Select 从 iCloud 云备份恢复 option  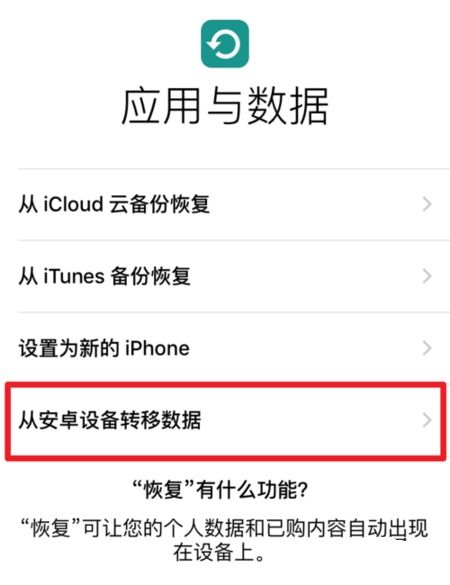pos(234,204)
